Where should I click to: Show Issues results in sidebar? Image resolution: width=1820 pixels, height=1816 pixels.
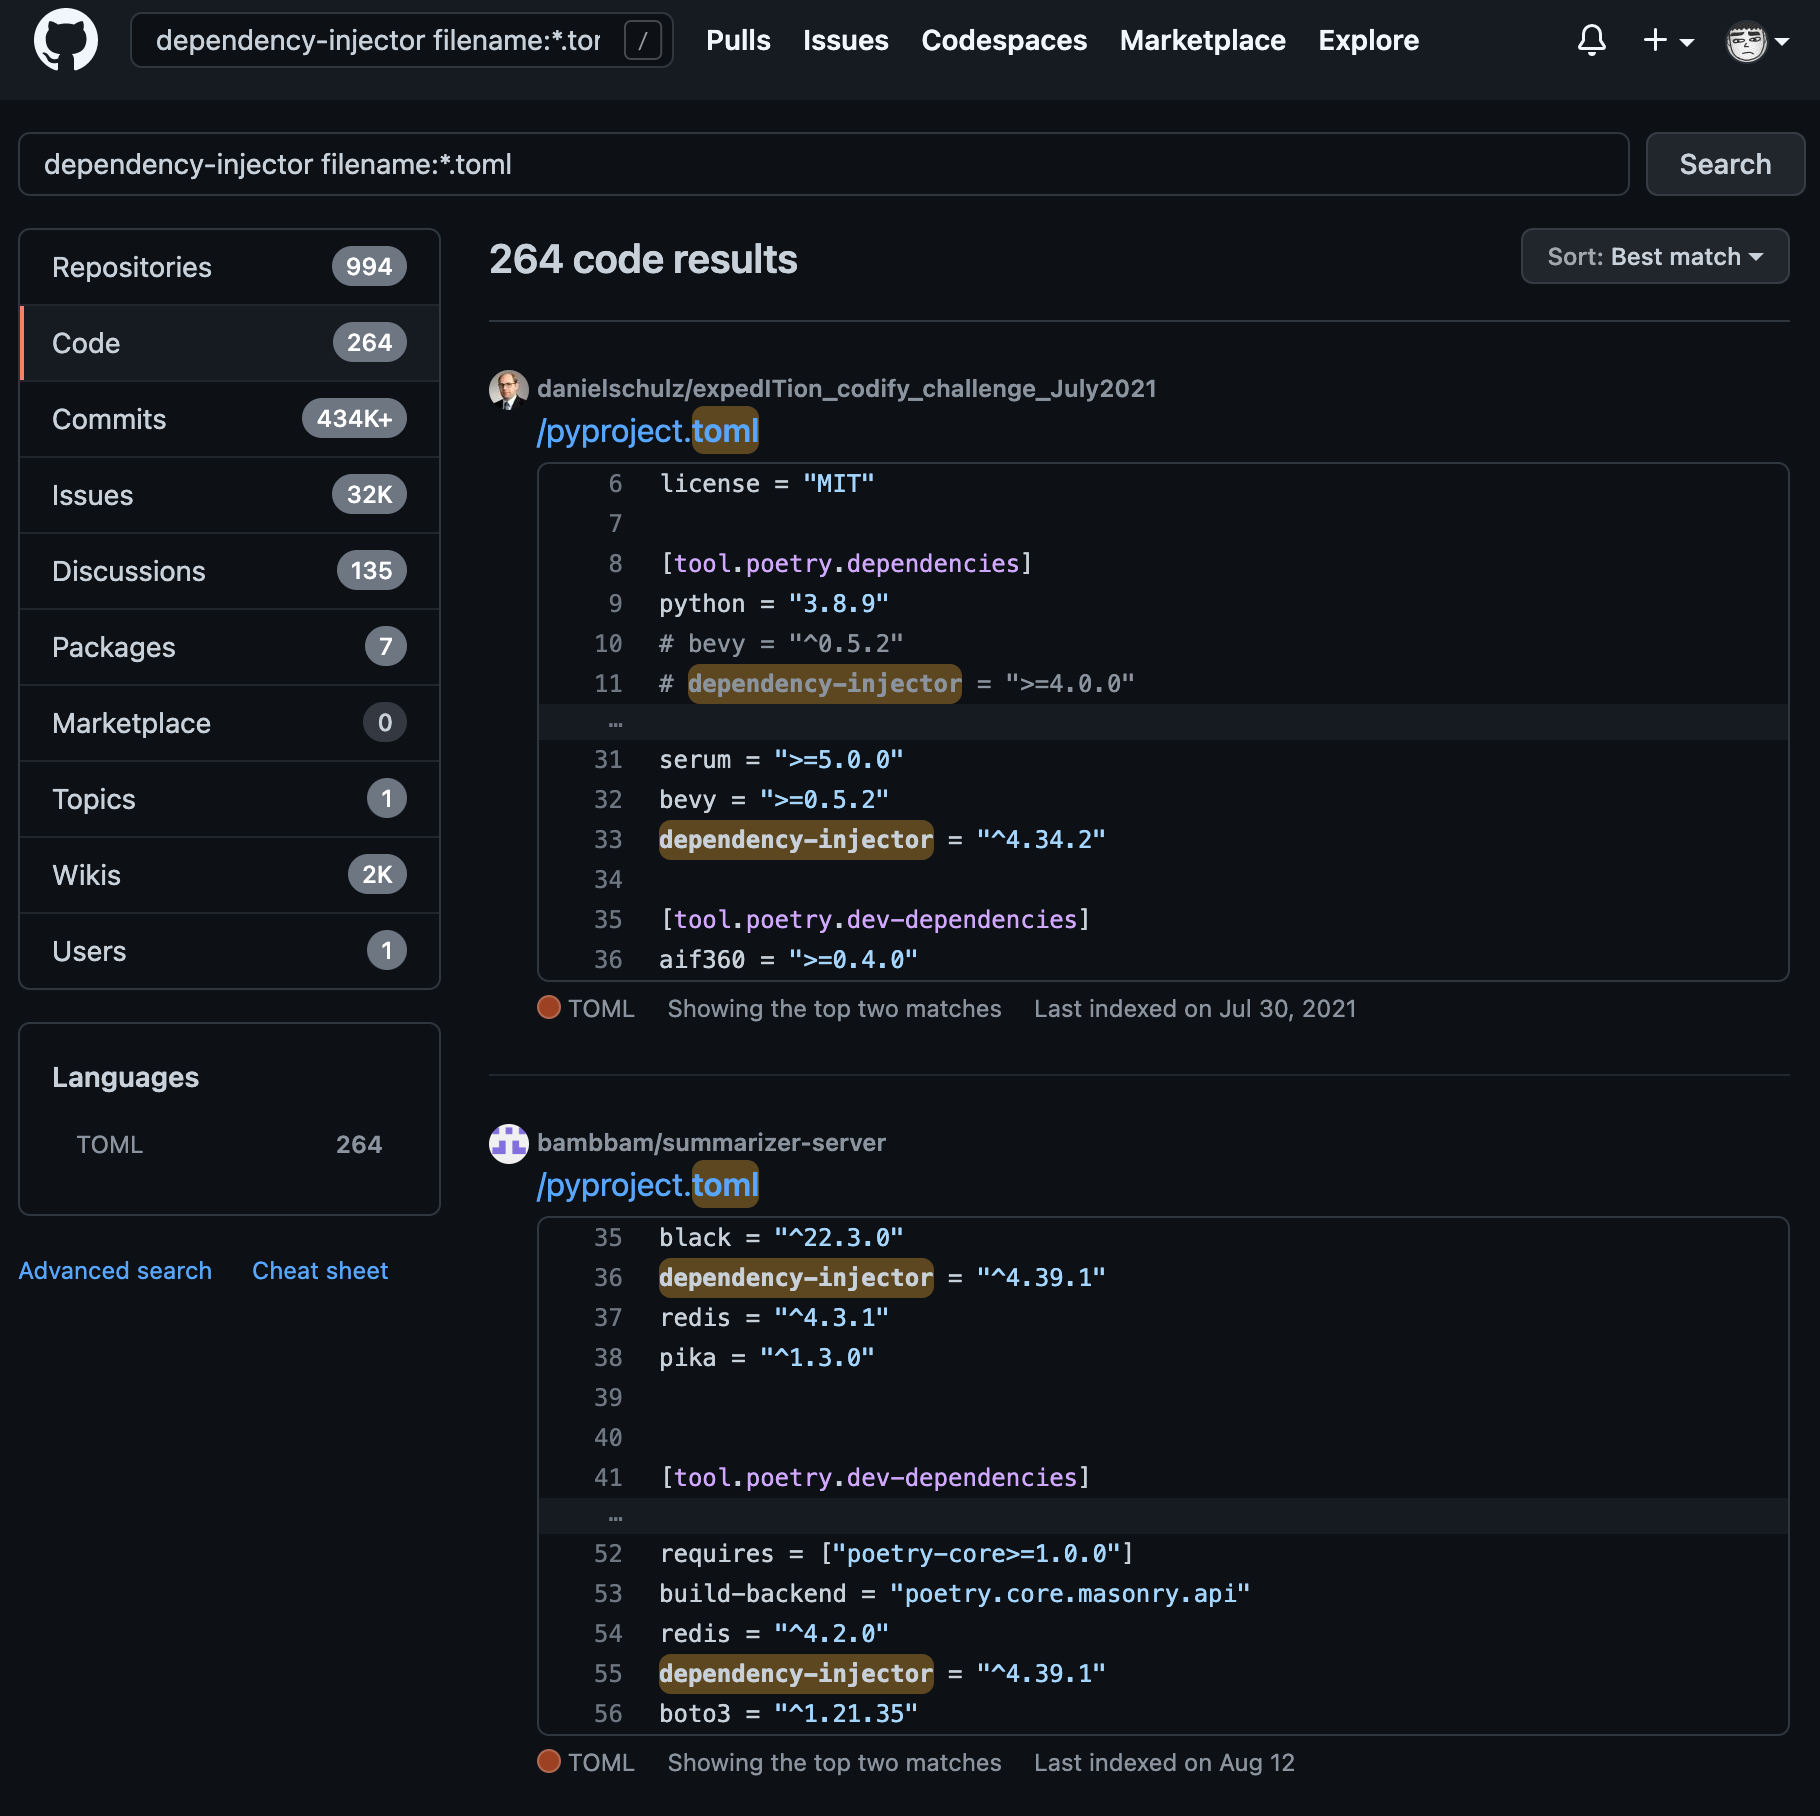[229, 495]
